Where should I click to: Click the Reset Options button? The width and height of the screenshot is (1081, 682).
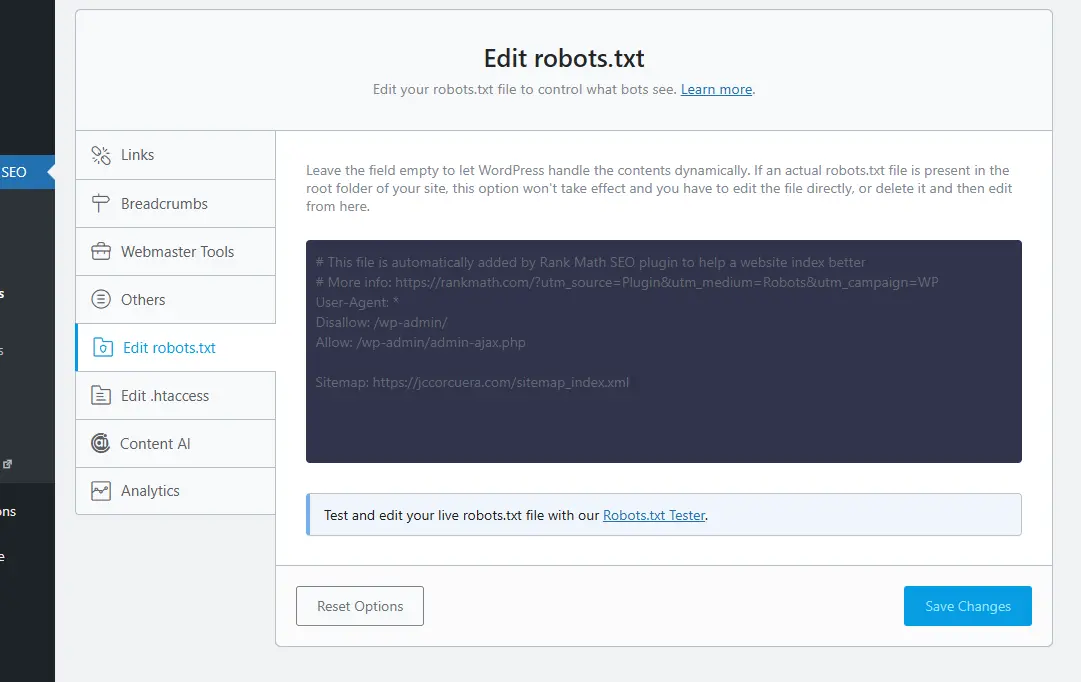pos(359,606)
